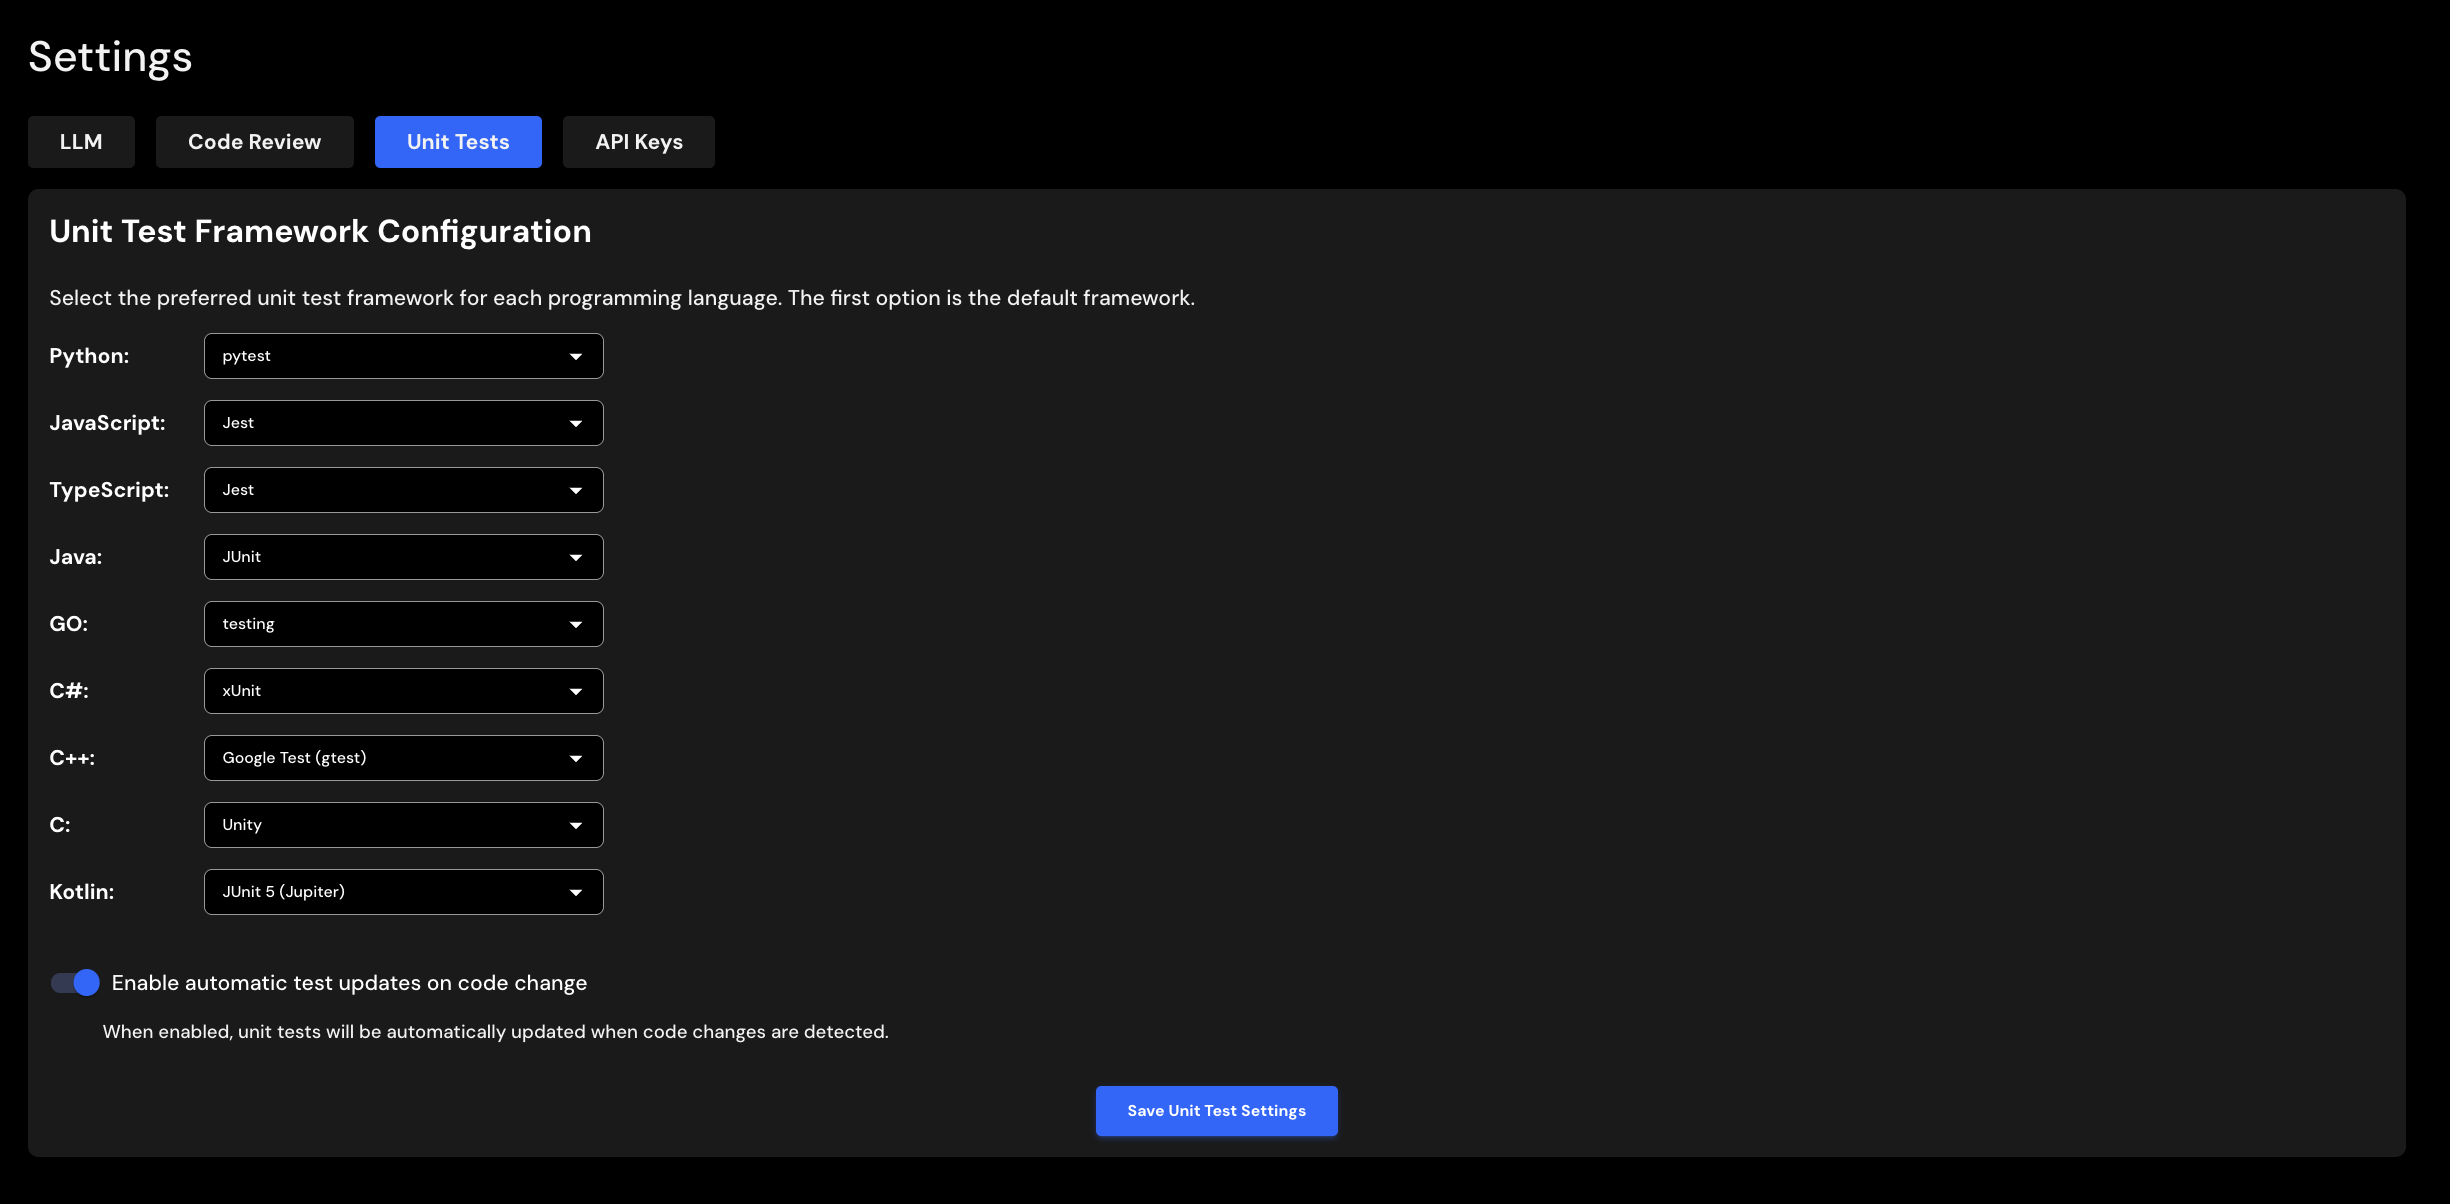Image resolution: width=2450 pixels, height=1204 pixels.
Task: Switch to the LLM tab
Action: [80, 141]
